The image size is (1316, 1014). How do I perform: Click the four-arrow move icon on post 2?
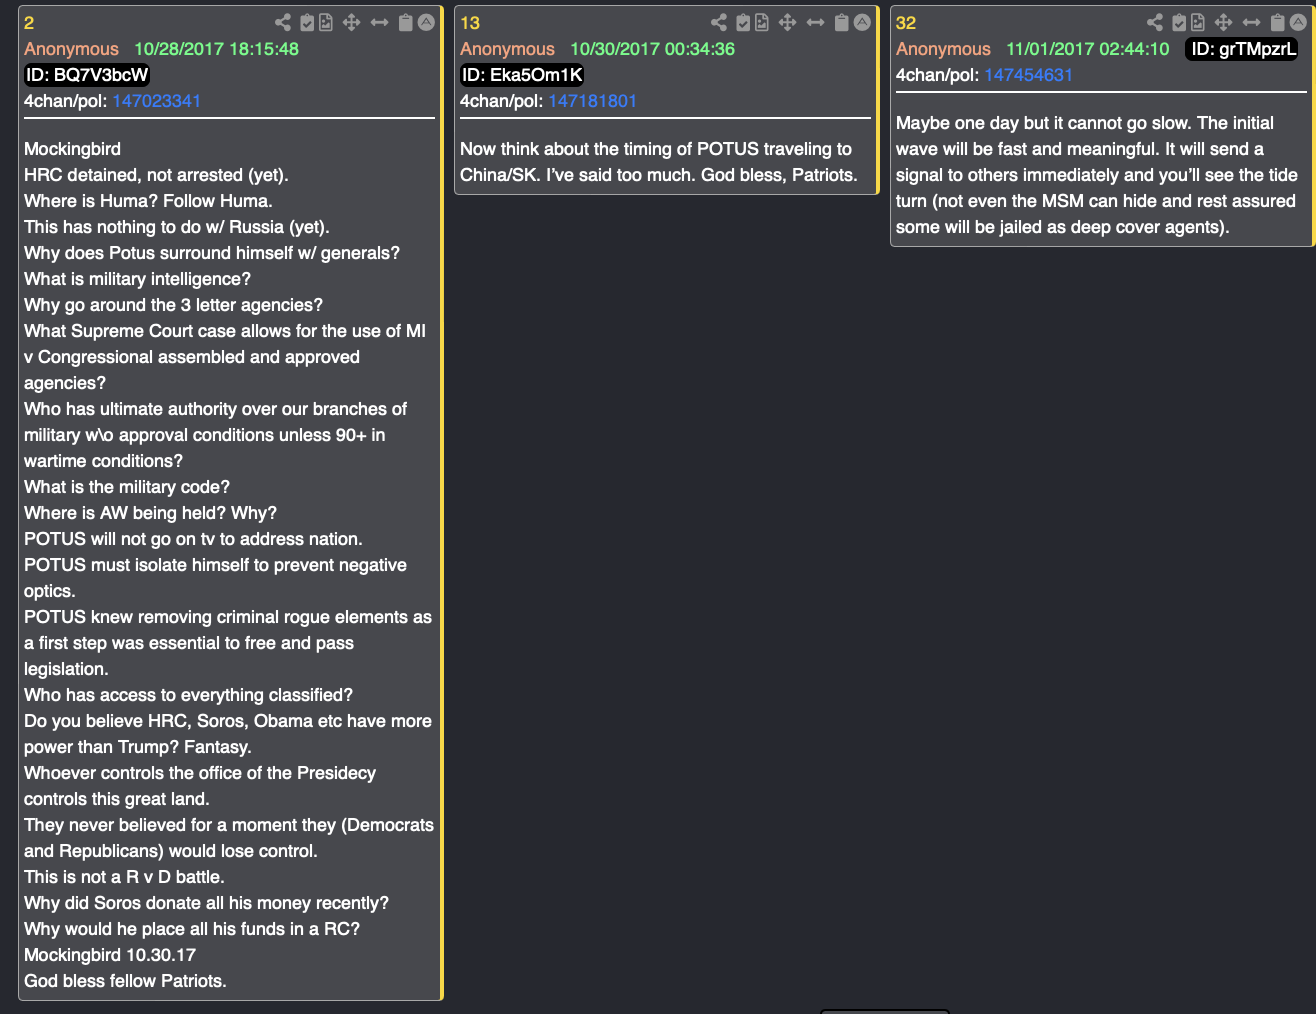point(351,22)
